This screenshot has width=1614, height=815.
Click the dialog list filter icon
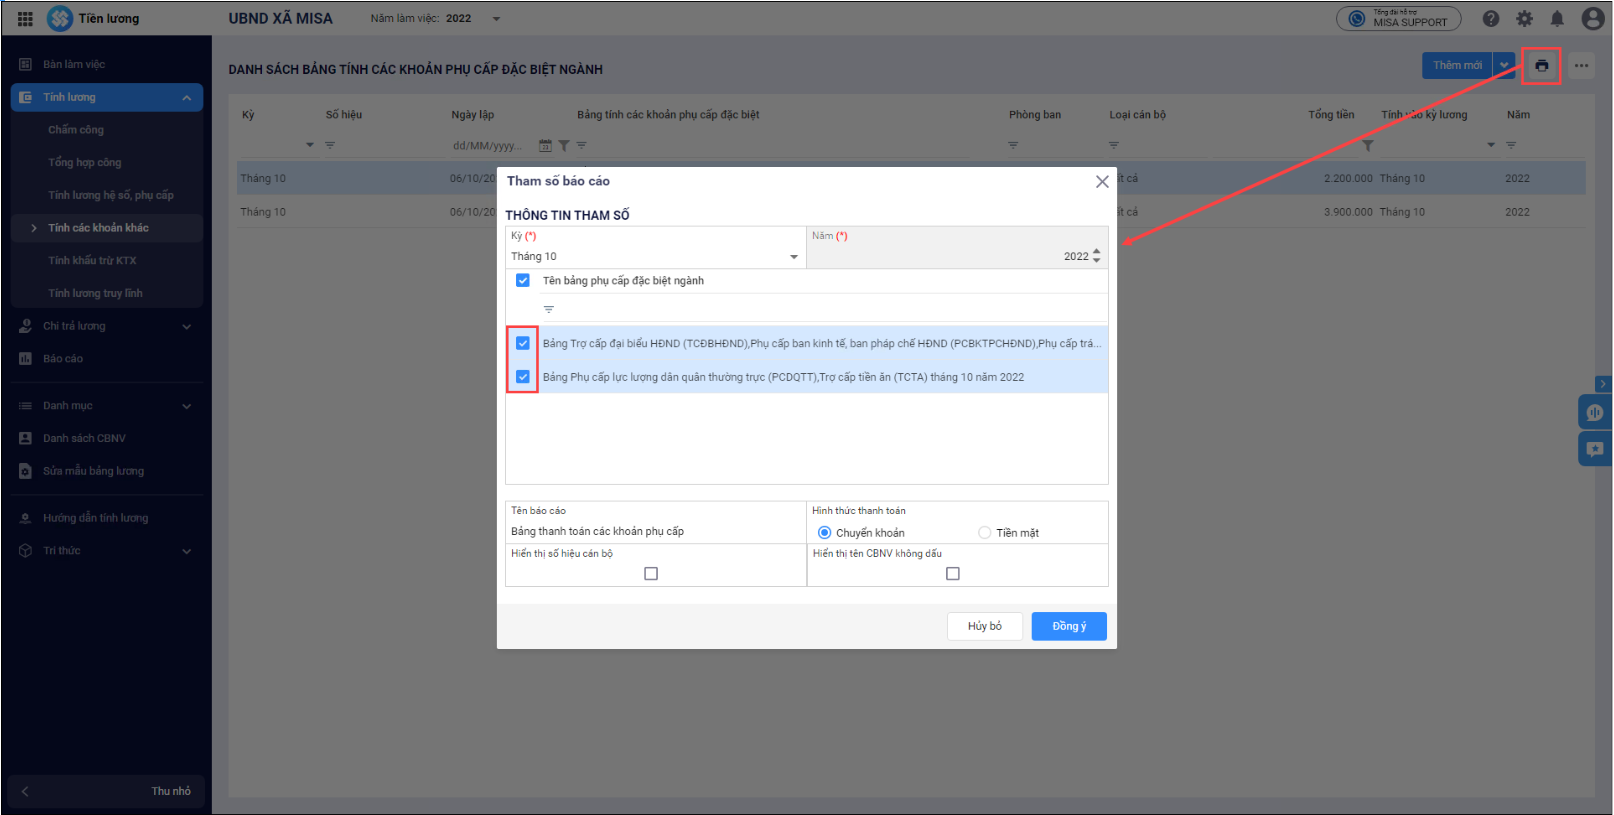(x=548, y=309)
